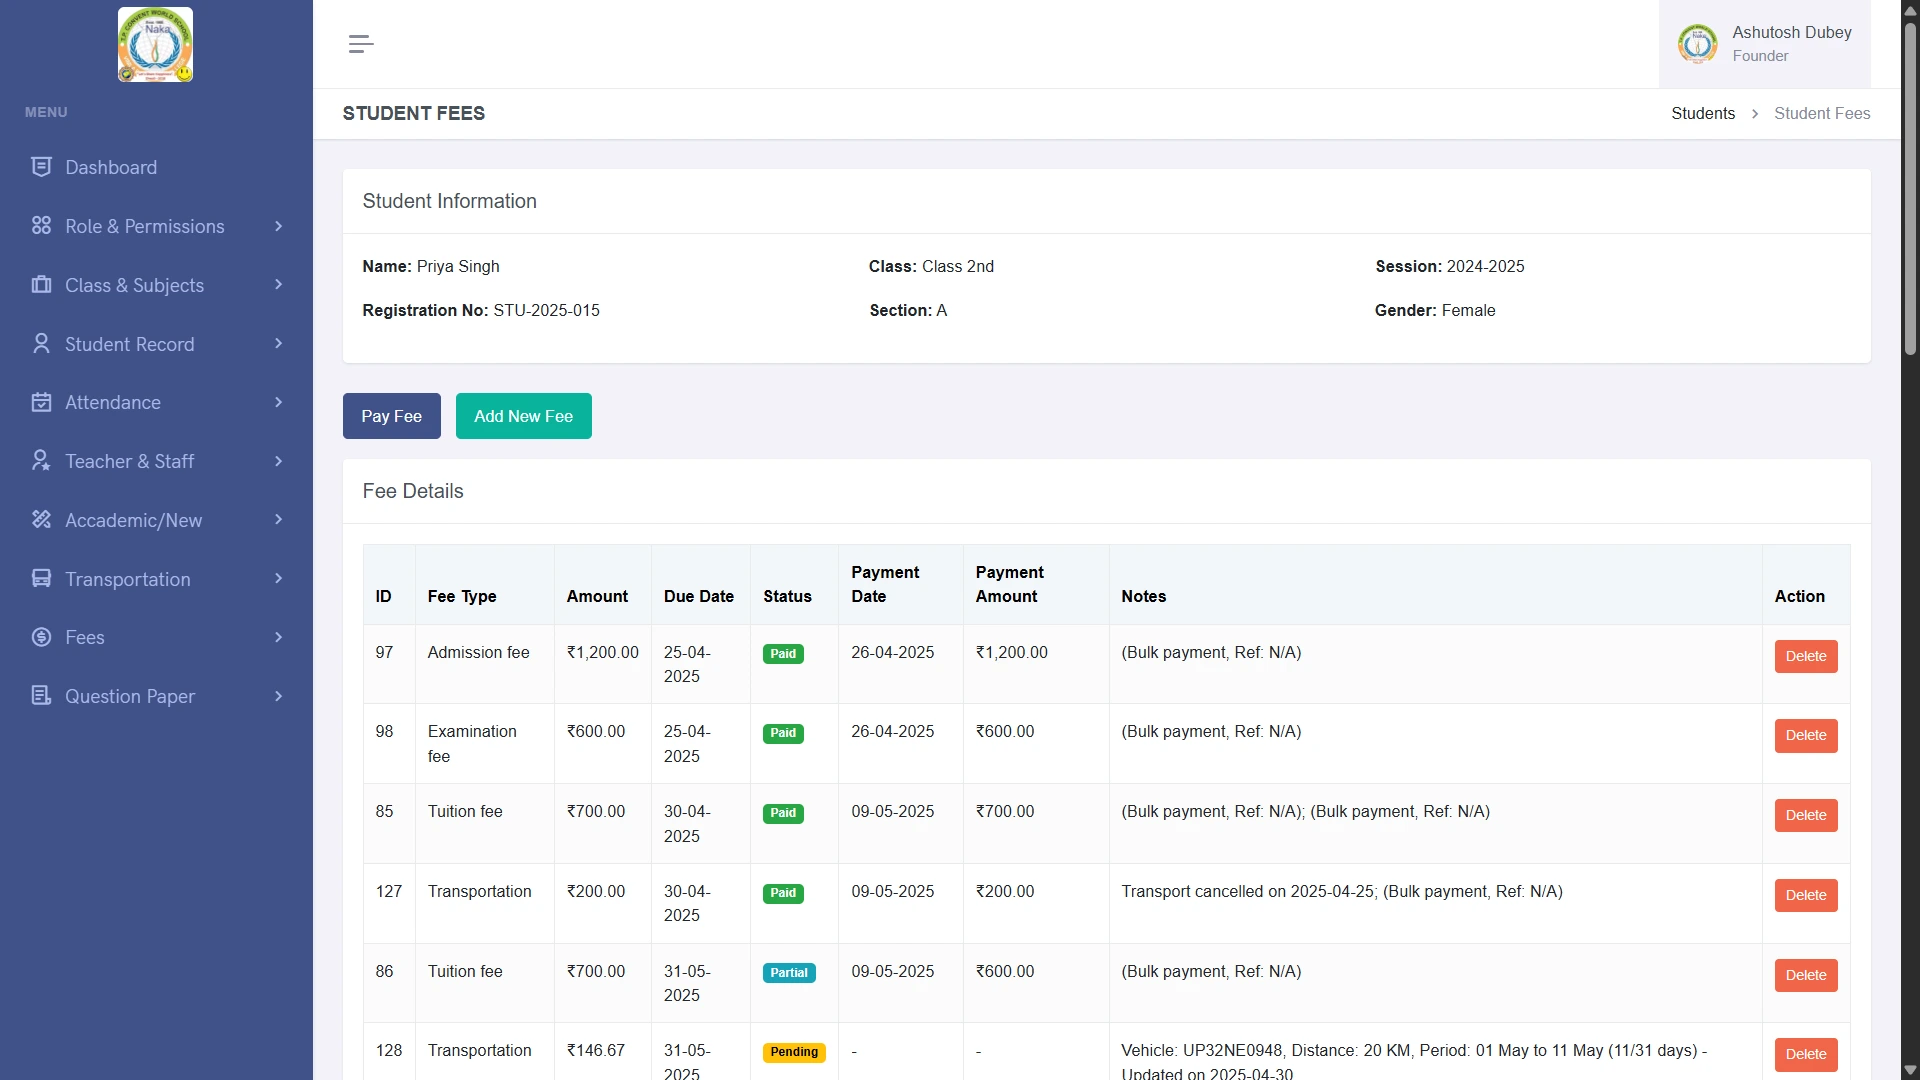The height and width of the screenshot is (1080, 1920).
Task: Open Ashutosh Dubey profile menu
Action: tap(1764, 44)
